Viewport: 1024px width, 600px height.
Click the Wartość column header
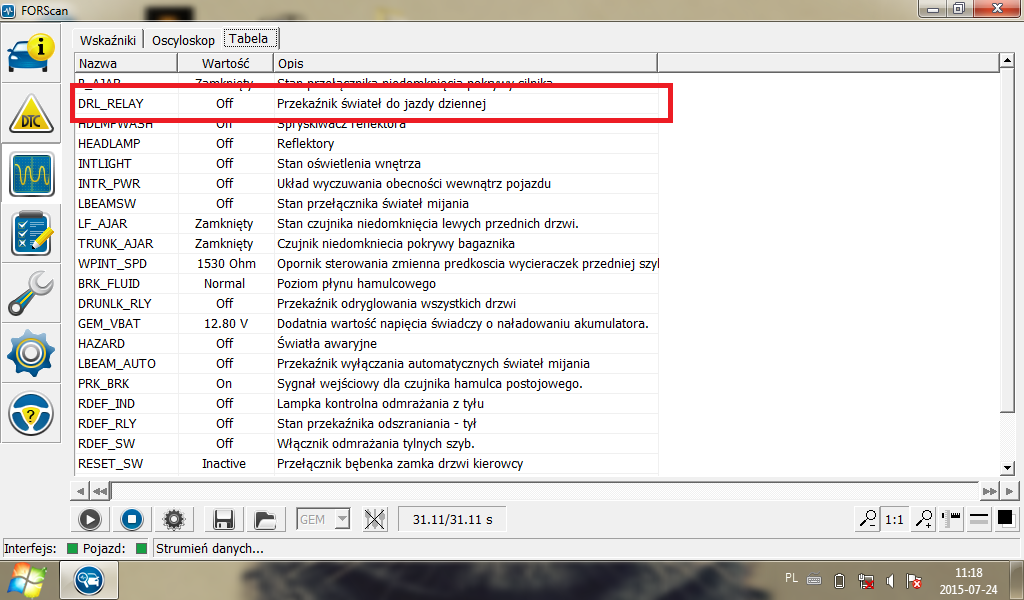point(224,63)
